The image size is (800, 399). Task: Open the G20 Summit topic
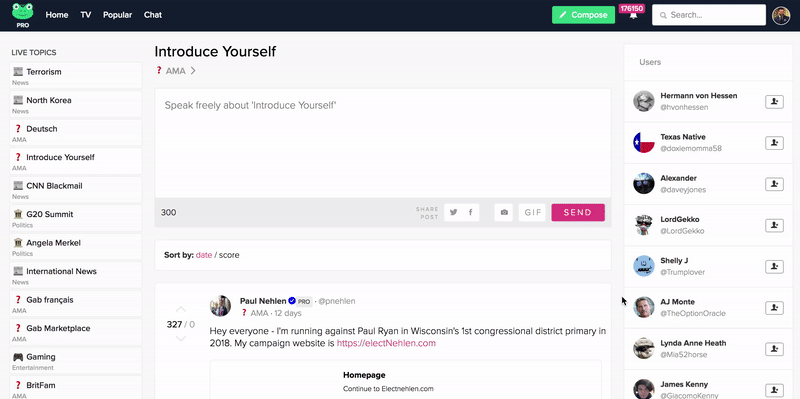click(x=76, y=218)
